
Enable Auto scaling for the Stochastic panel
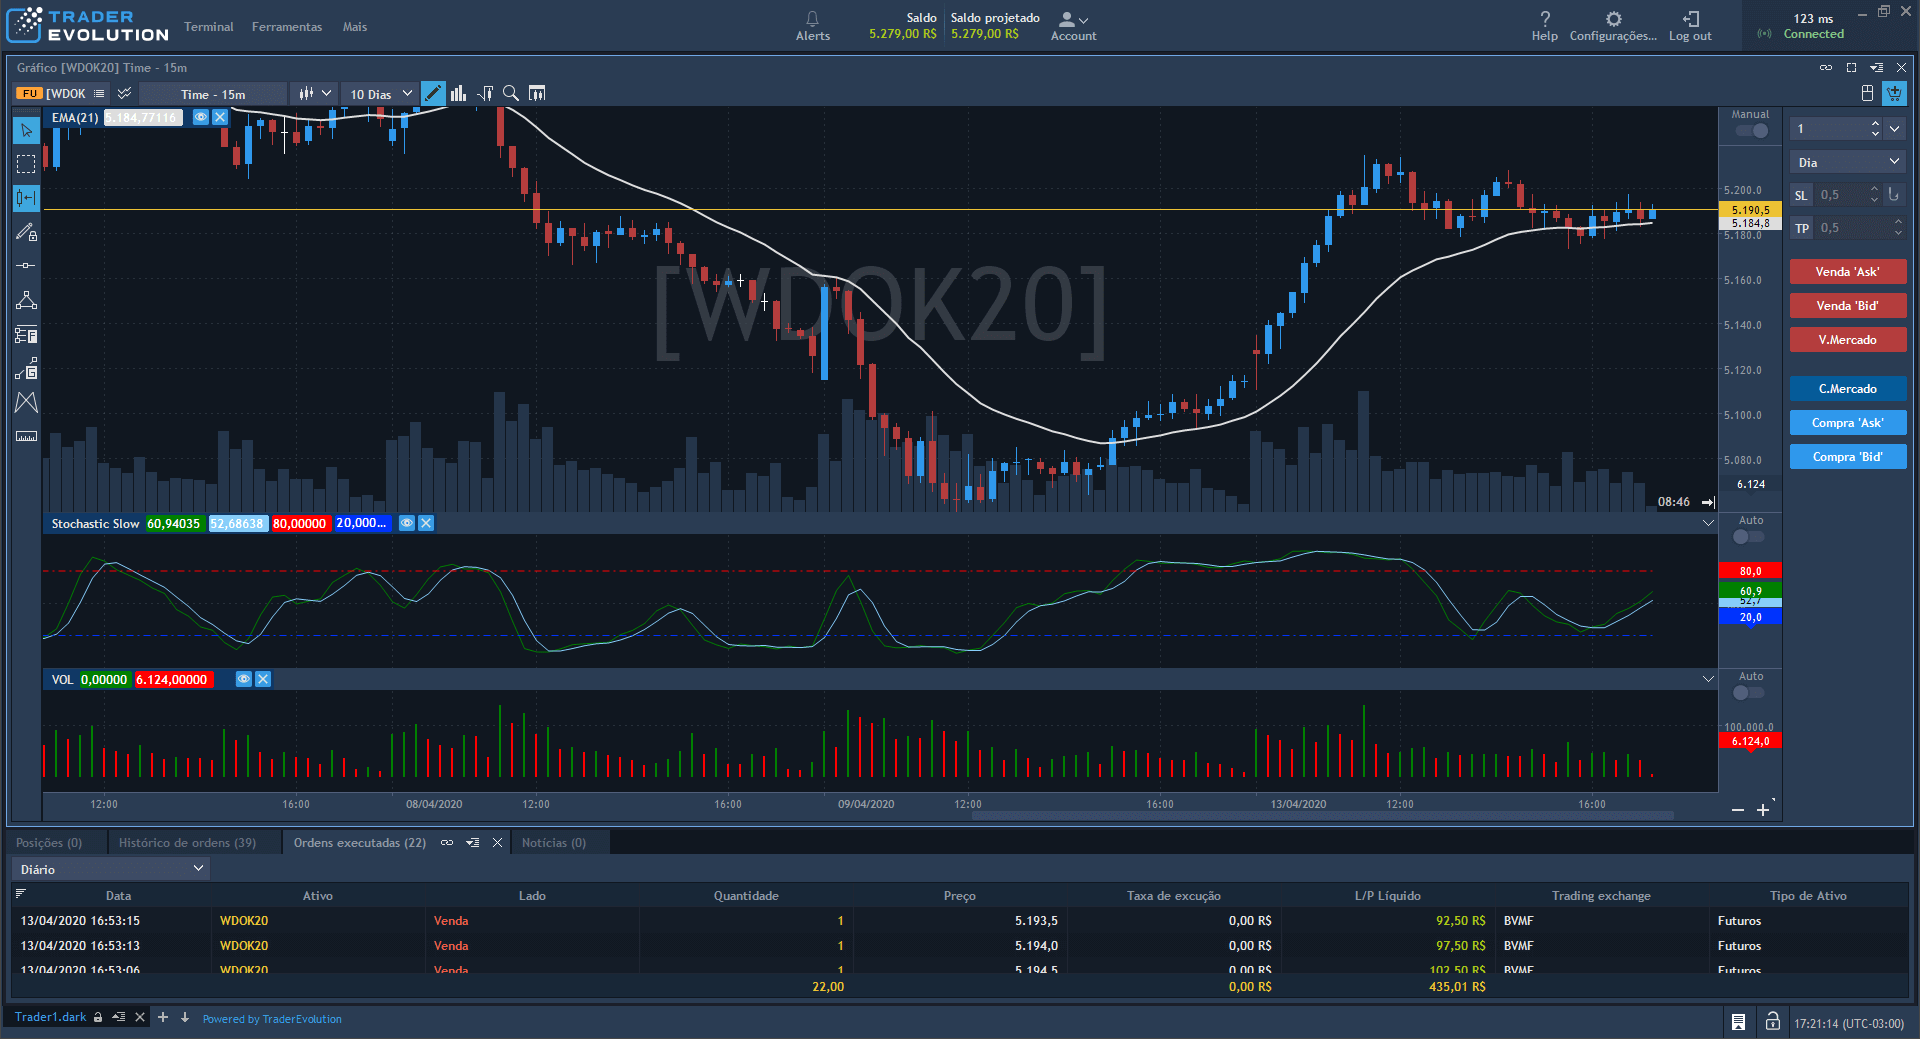pyautogui.click(x=1747, y=536)
